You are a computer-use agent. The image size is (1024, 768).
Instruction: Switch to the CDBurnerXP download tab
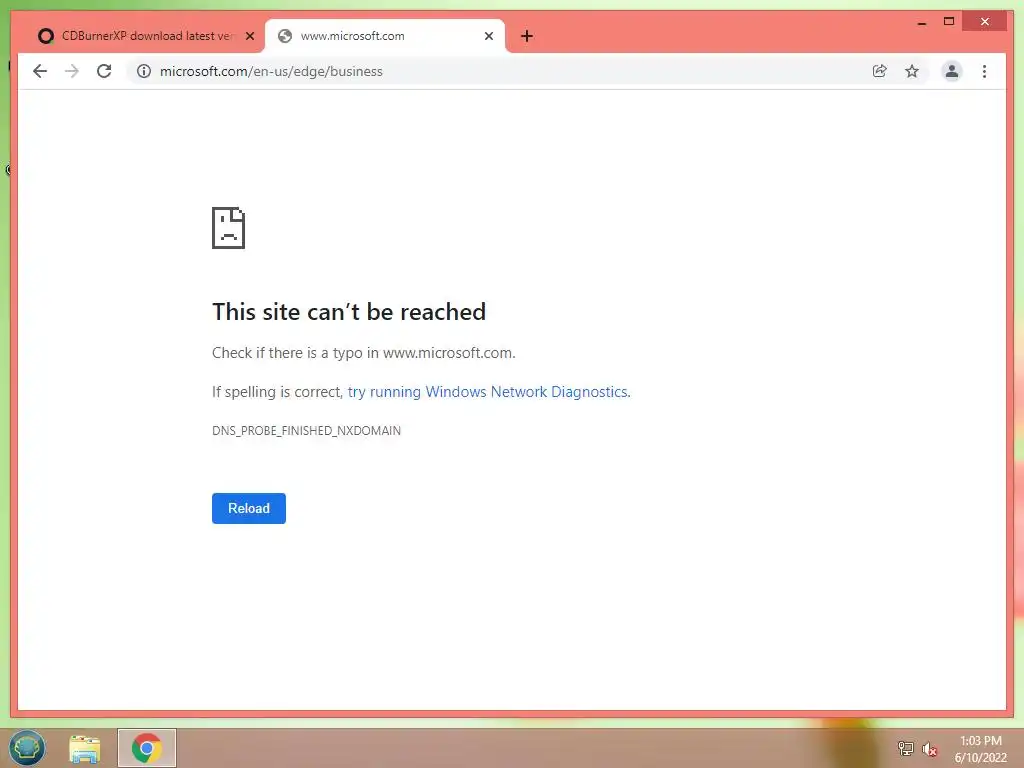click(x=146, y=36)
